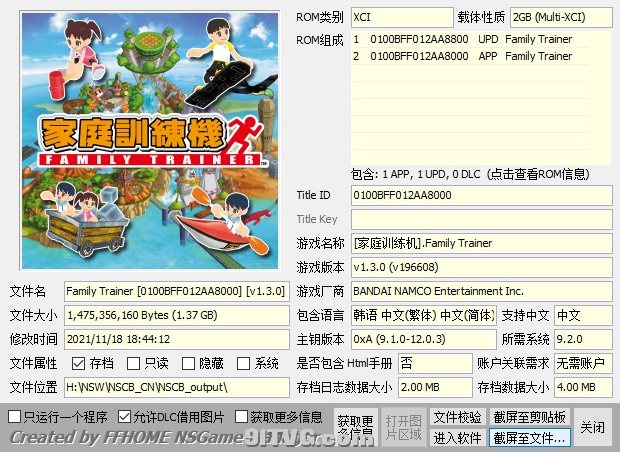The width and height of the screenshot is (620, 452).
Task: Click the 文件名 field
Action: pos(177,291)
